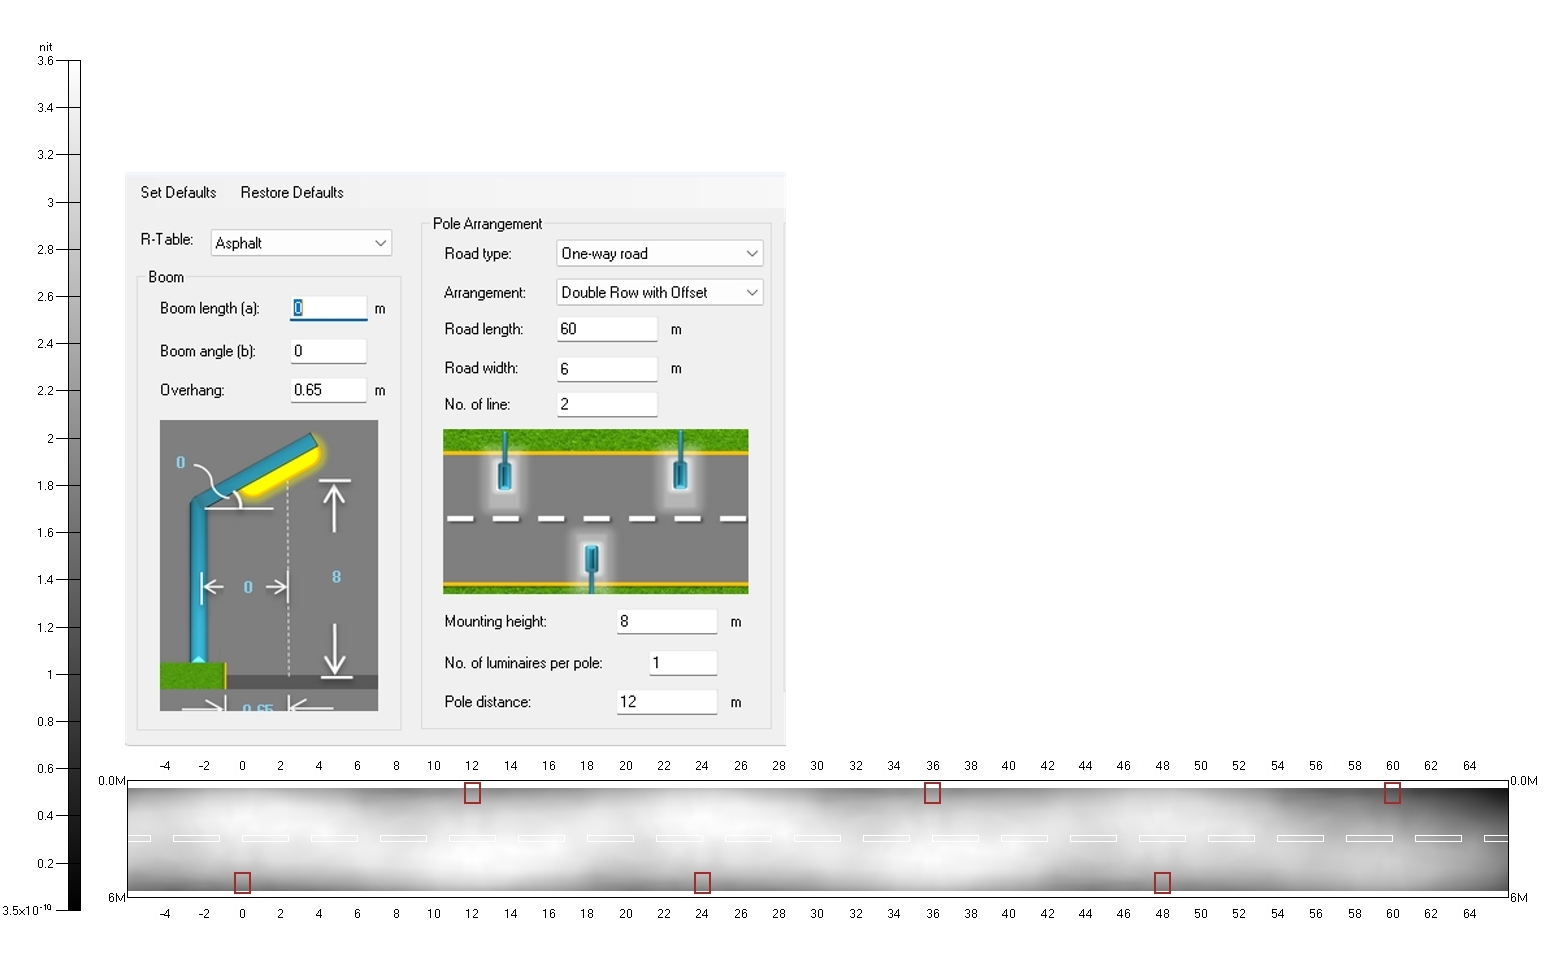Click the Road length input box
The height and width of the screenshot is (955, 1558).
606,329
